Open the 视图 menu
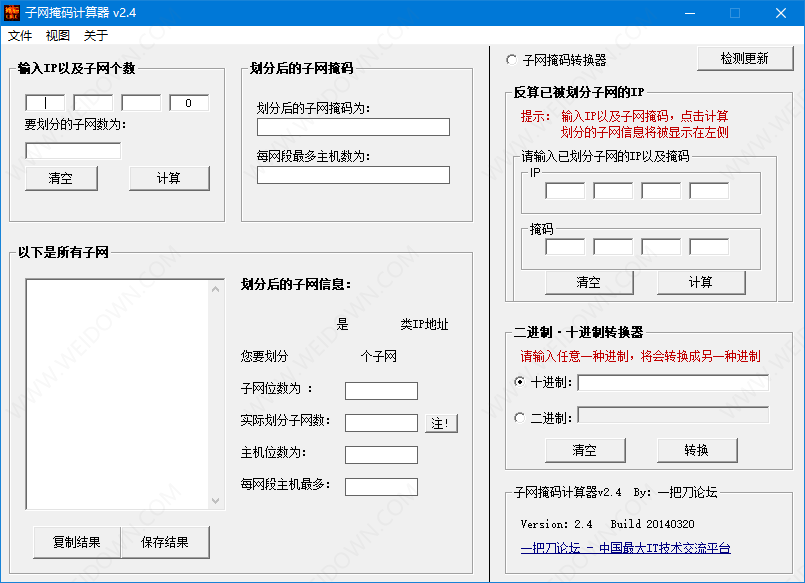The height and width of the screenshot is (583, 805). pos(58,35)
